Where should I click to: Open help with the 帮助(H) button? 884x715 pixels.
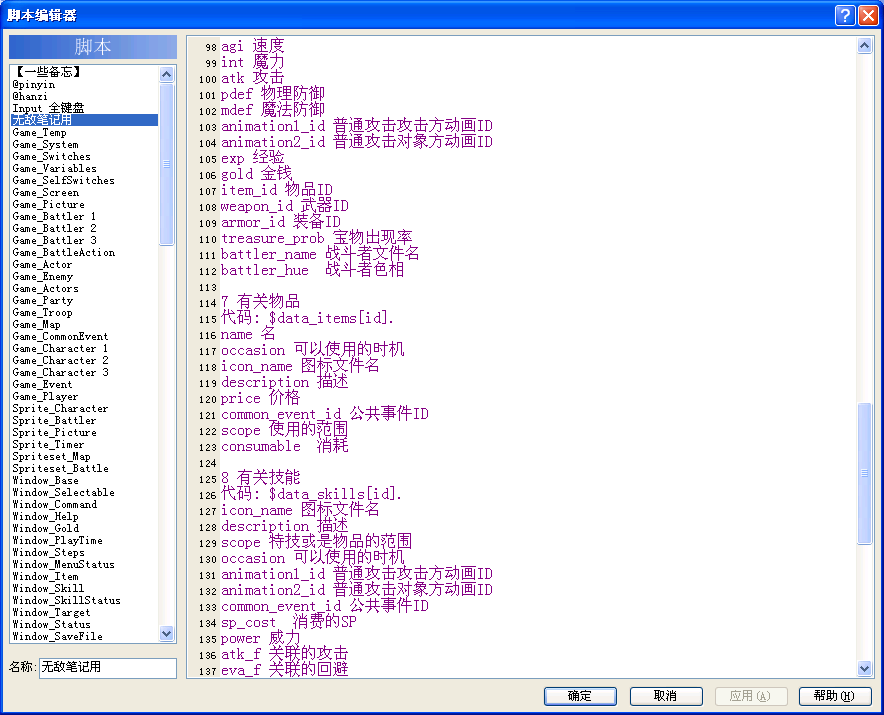tap(835, 696)
